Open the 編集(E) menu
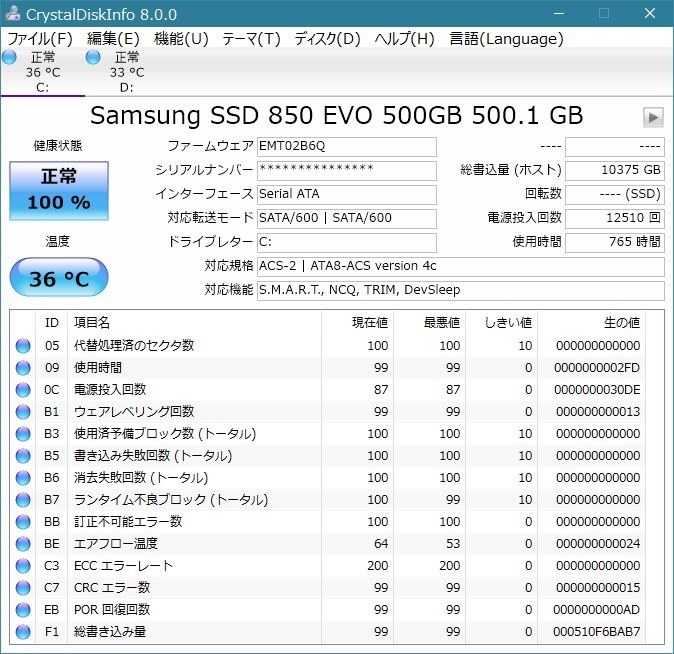Image resolution: width=674 pixels, height=654 pixels. pos(113,39)
